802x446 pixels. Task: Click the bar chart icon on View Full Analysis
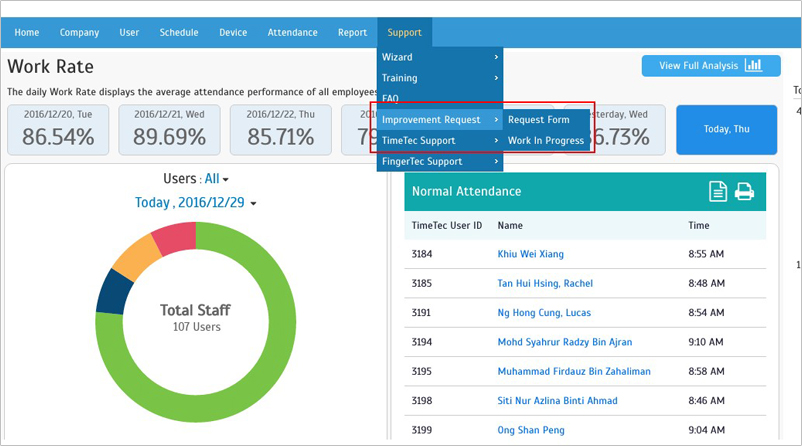(753, 65)
